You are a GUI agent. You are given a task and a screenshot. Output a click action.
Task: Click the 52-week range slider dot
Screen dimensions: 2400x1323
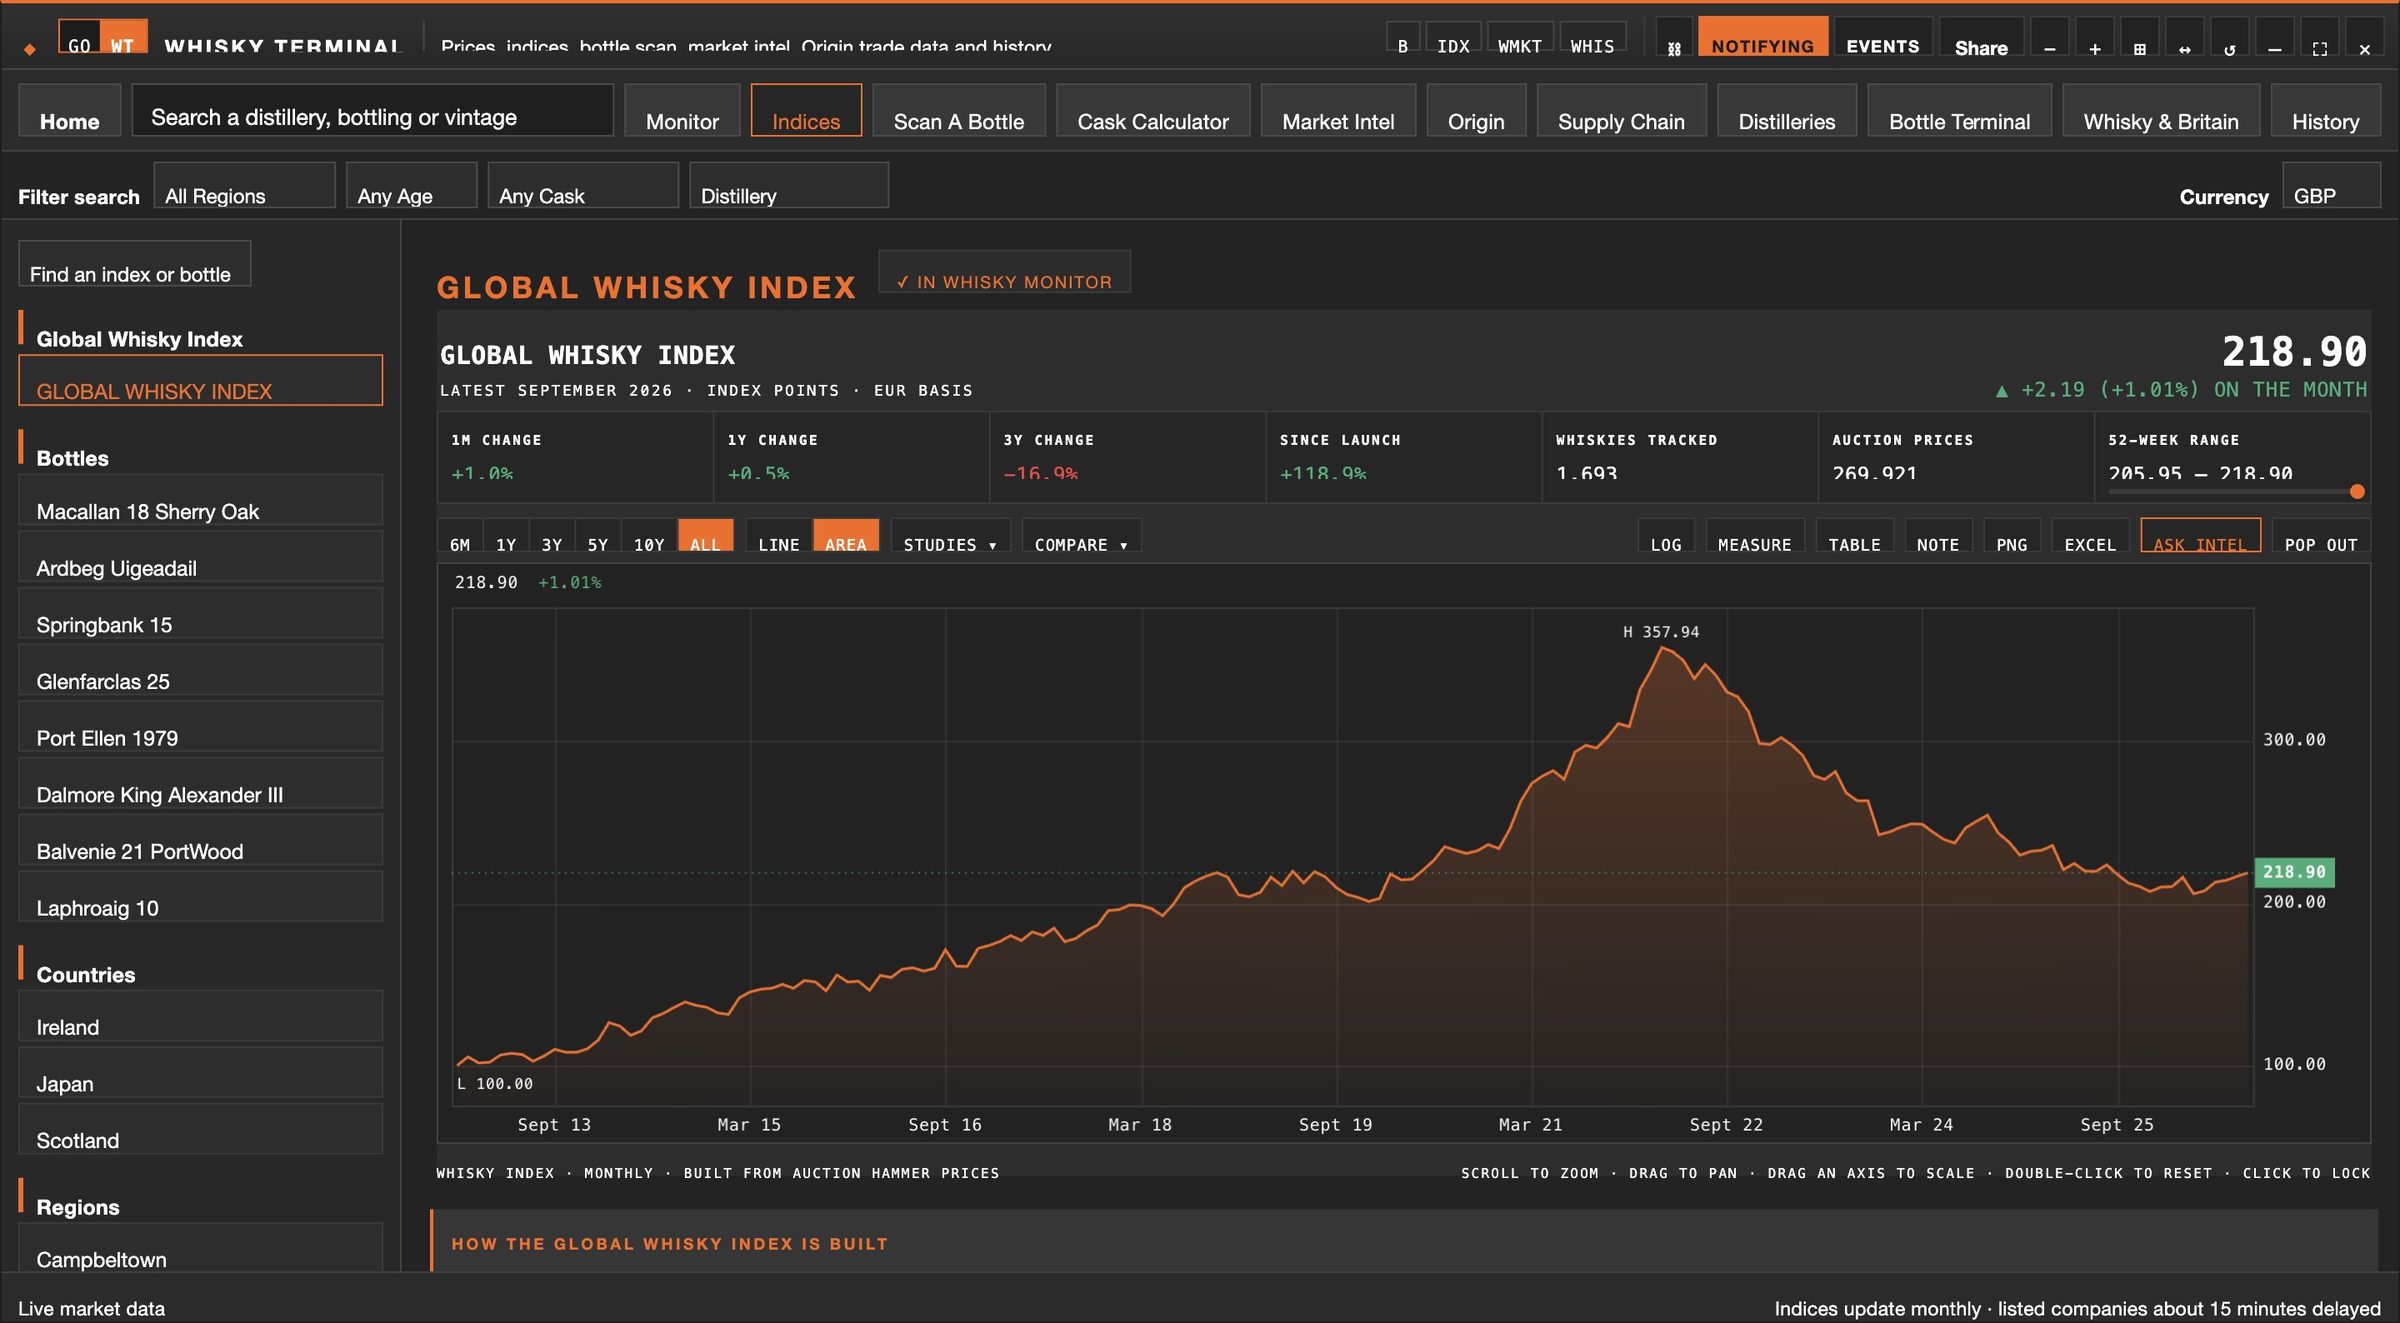2357,491
